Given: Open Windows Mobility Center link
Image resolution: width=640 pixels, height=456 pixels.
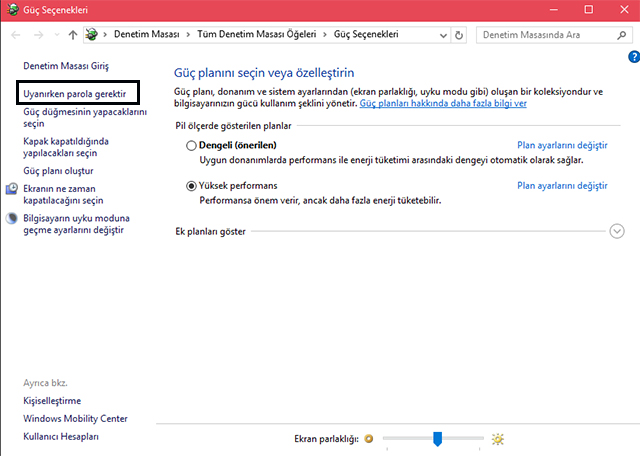Looking at the screenshot, I should pos(75,418).
